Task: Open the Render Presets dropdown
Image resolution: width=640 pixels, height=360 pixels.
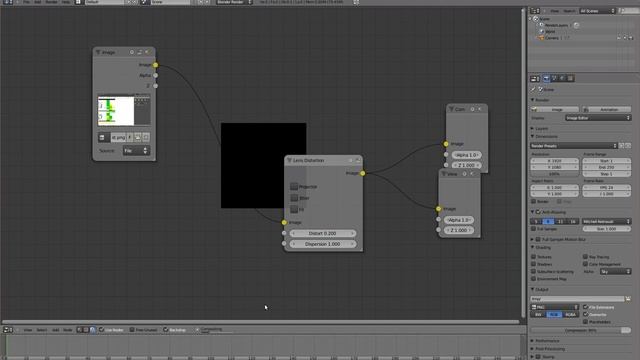Action: coord(573,146)
